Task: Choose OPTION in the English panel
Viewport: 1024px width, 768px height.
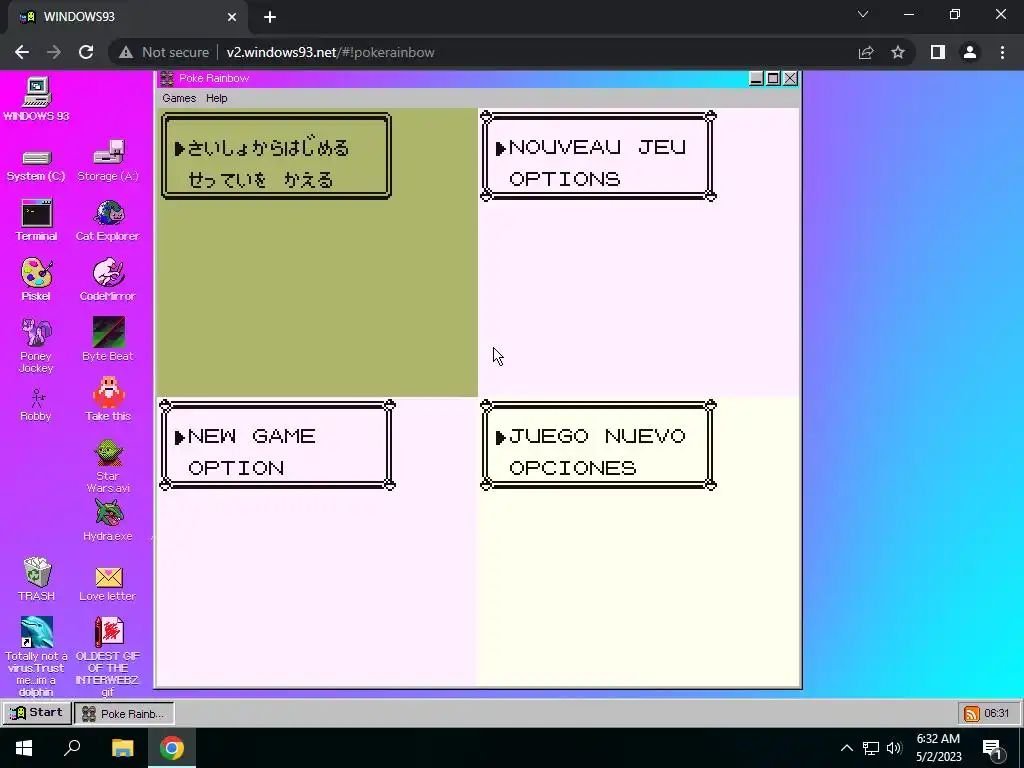Action: pos(236,468)
